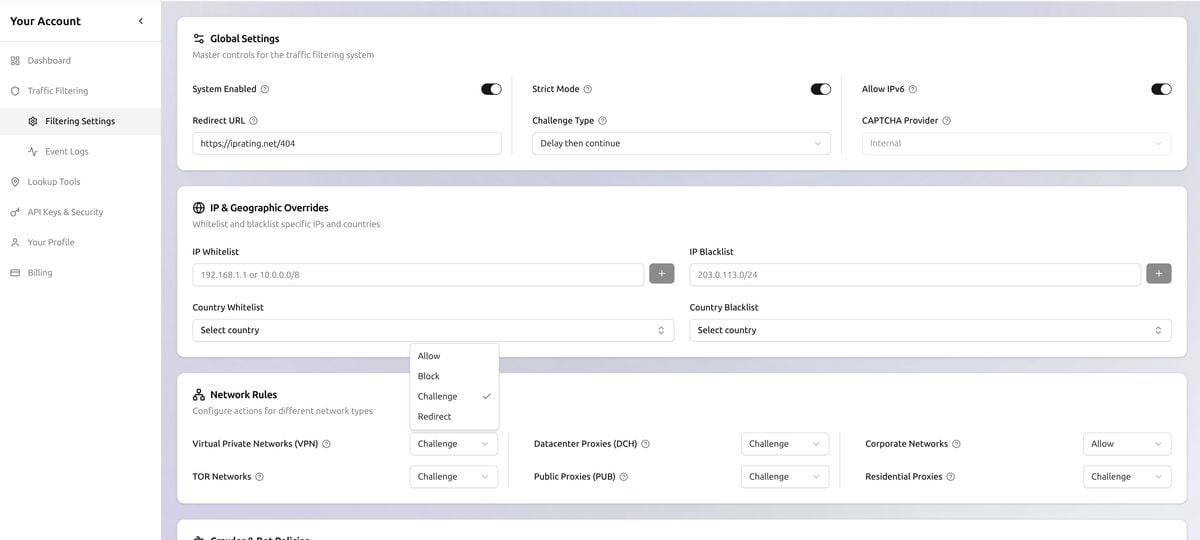Click the Global Settings sliders icon
Image resolution: width=1200 pixels, height=540 pixels.
[198, 39]
